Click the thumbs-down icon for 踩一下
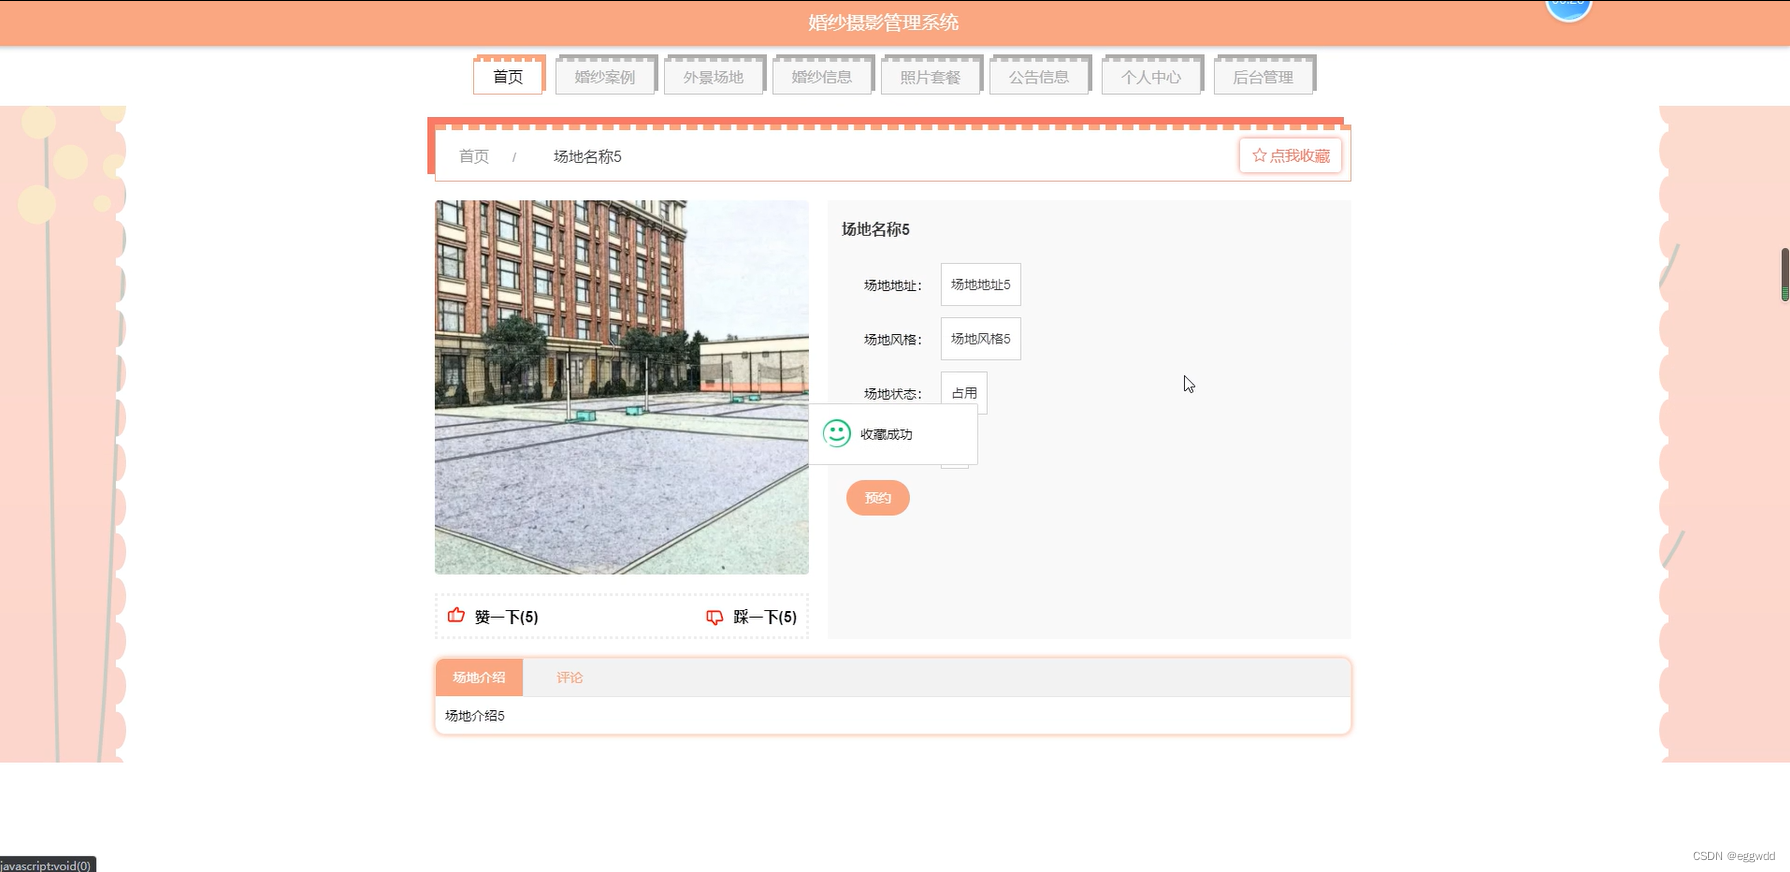The height and width of the screenshot is (872, 1790). tap(715, 617)
